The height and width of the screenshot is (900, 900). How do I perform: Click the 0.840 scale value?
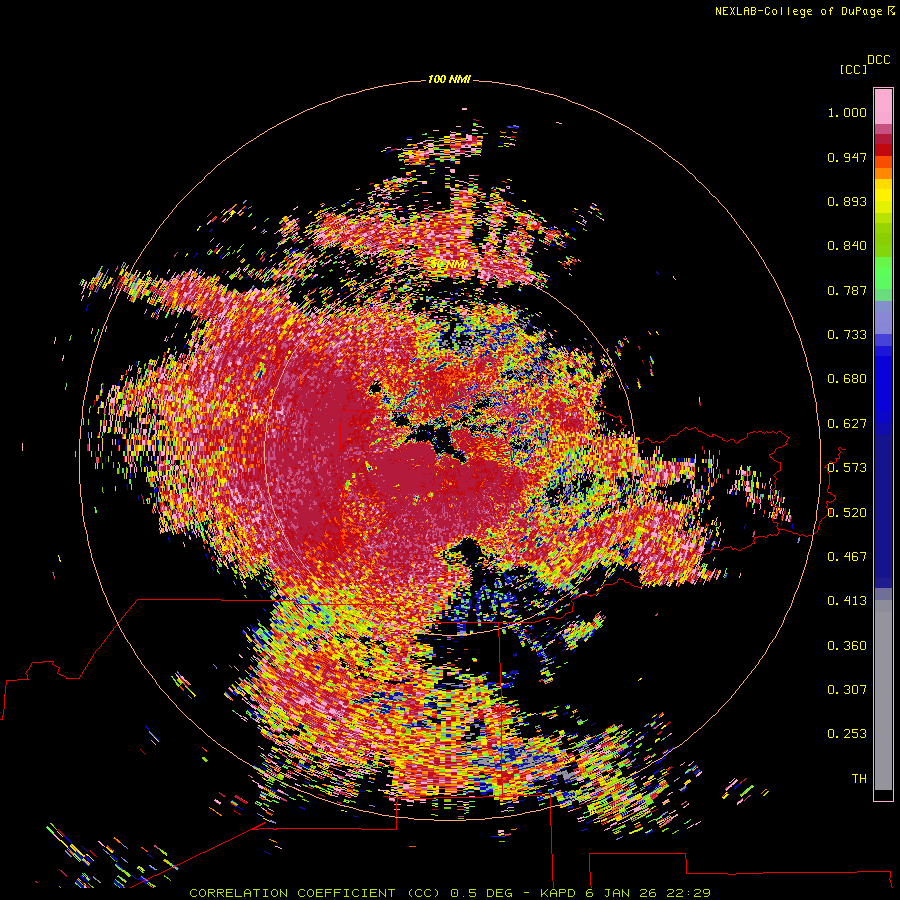tap(847, 246)
